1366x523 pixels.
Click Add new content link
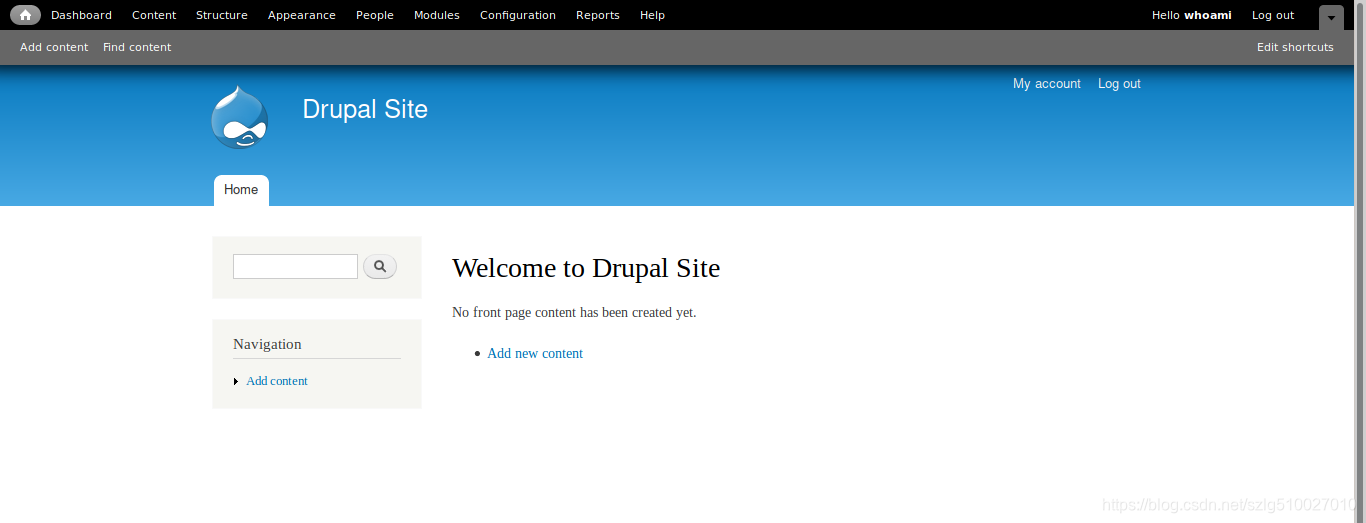tap(535, 353)
